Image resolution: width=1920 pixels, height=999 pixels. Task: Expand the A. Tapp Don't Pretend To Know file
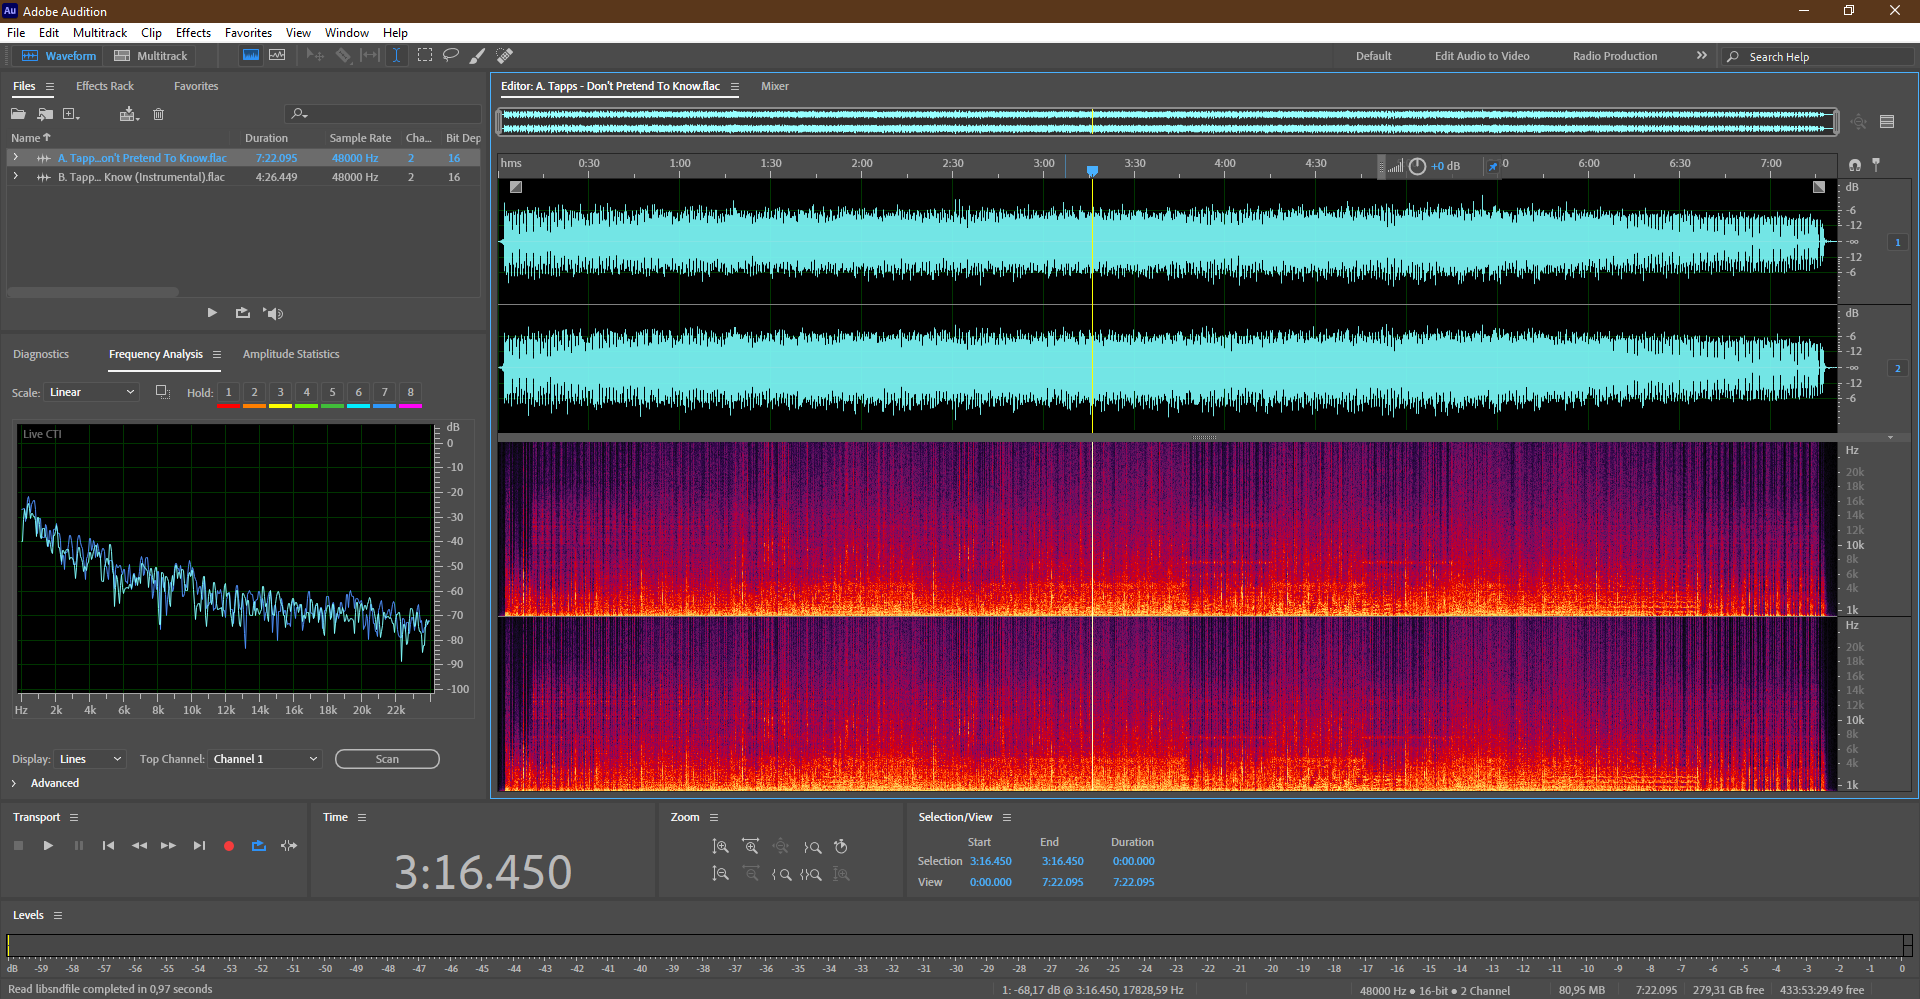point(15,158)
